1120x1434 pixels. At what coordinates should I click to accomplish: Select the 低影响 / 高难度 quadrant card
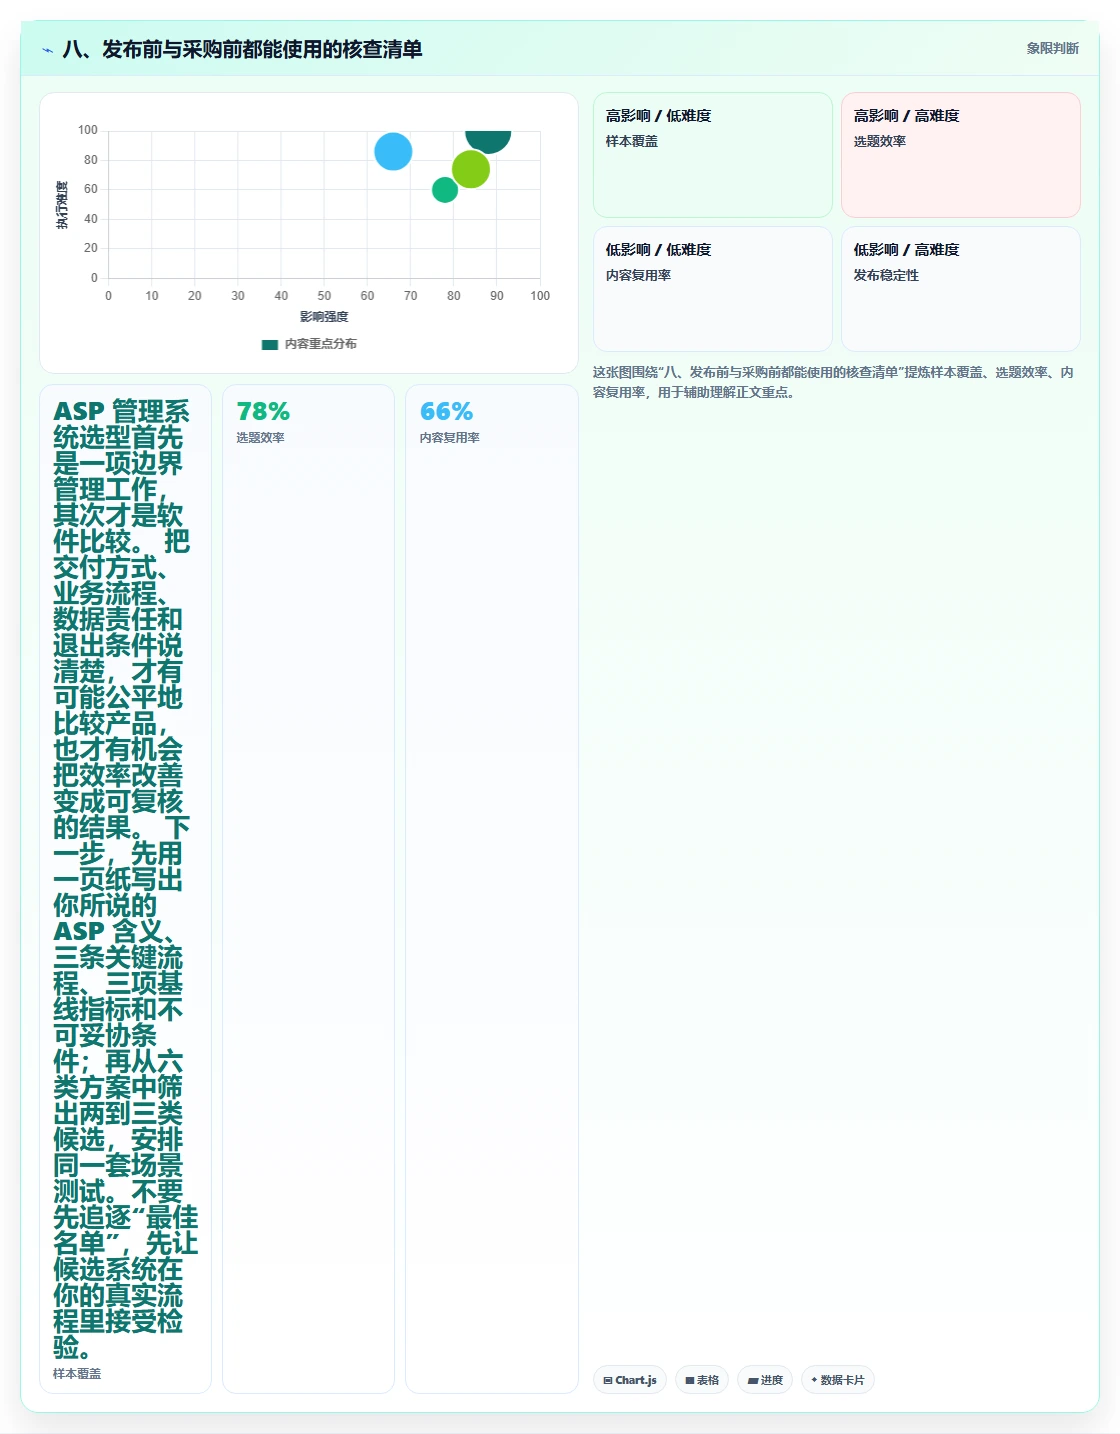(x=961, y=289)
